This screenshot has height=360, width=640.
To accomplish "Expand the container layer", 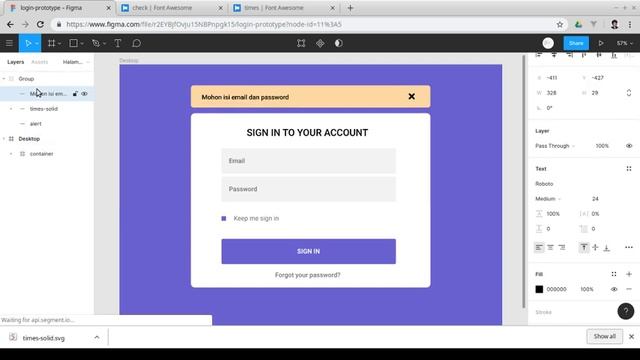I will (11, 154).
